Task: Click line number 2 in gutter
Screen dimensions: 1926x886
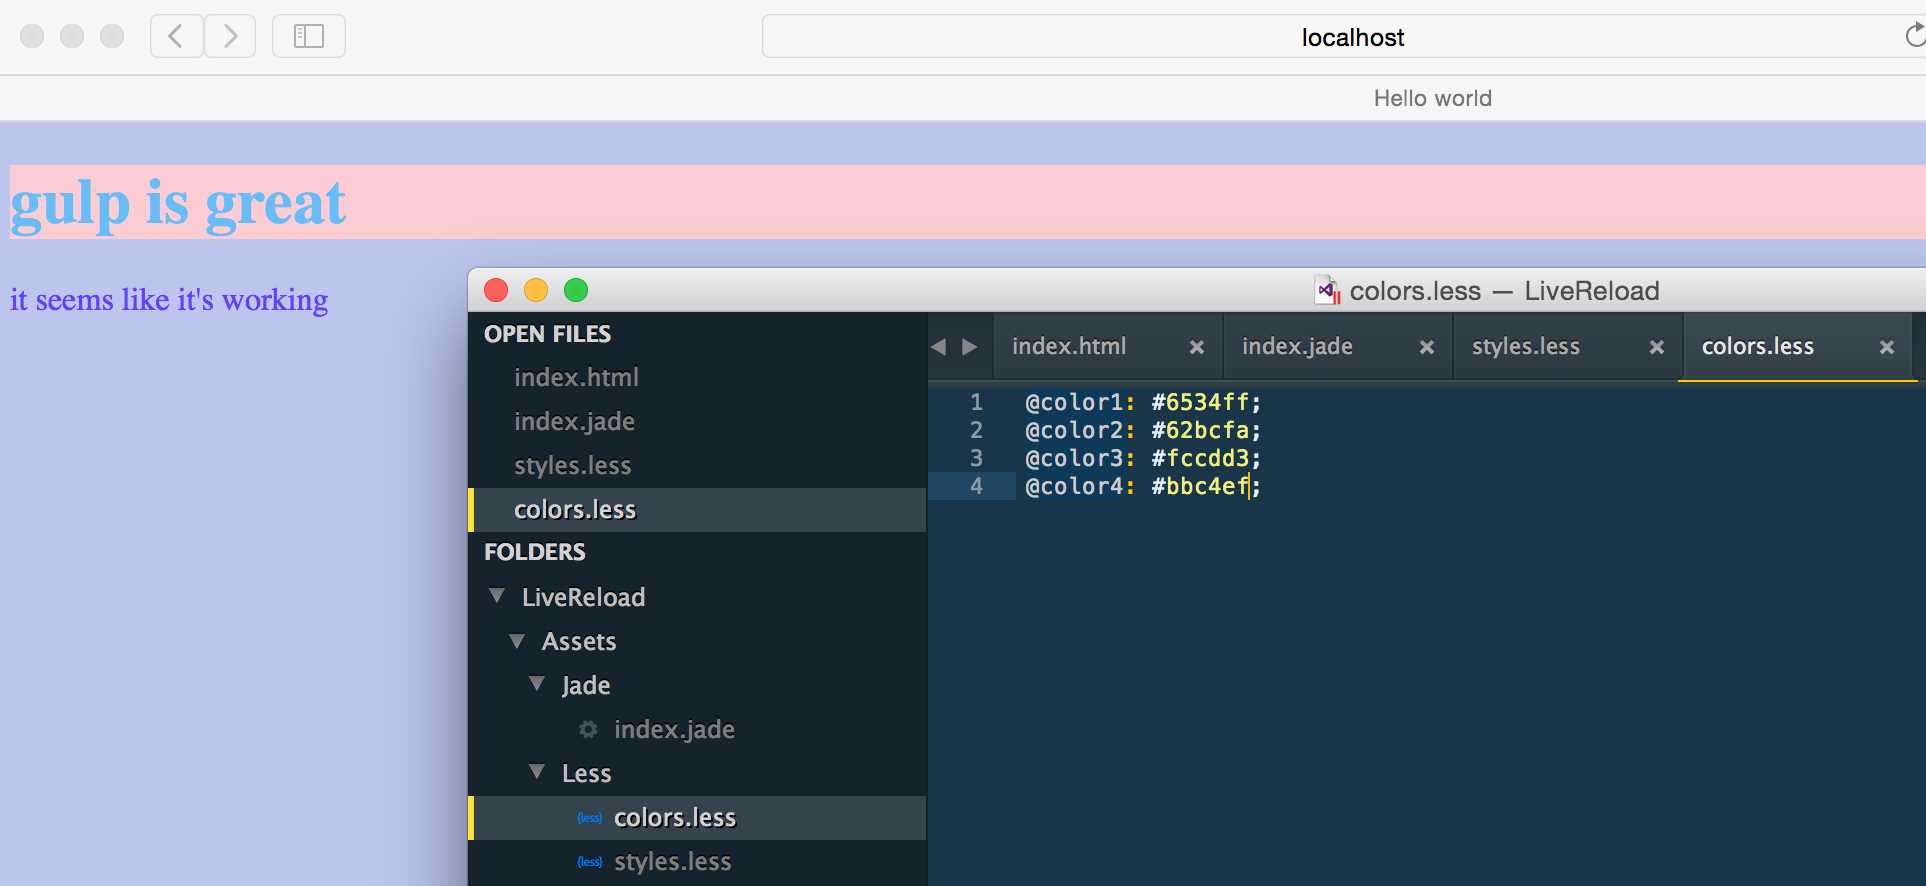Action: click(977, 430)
